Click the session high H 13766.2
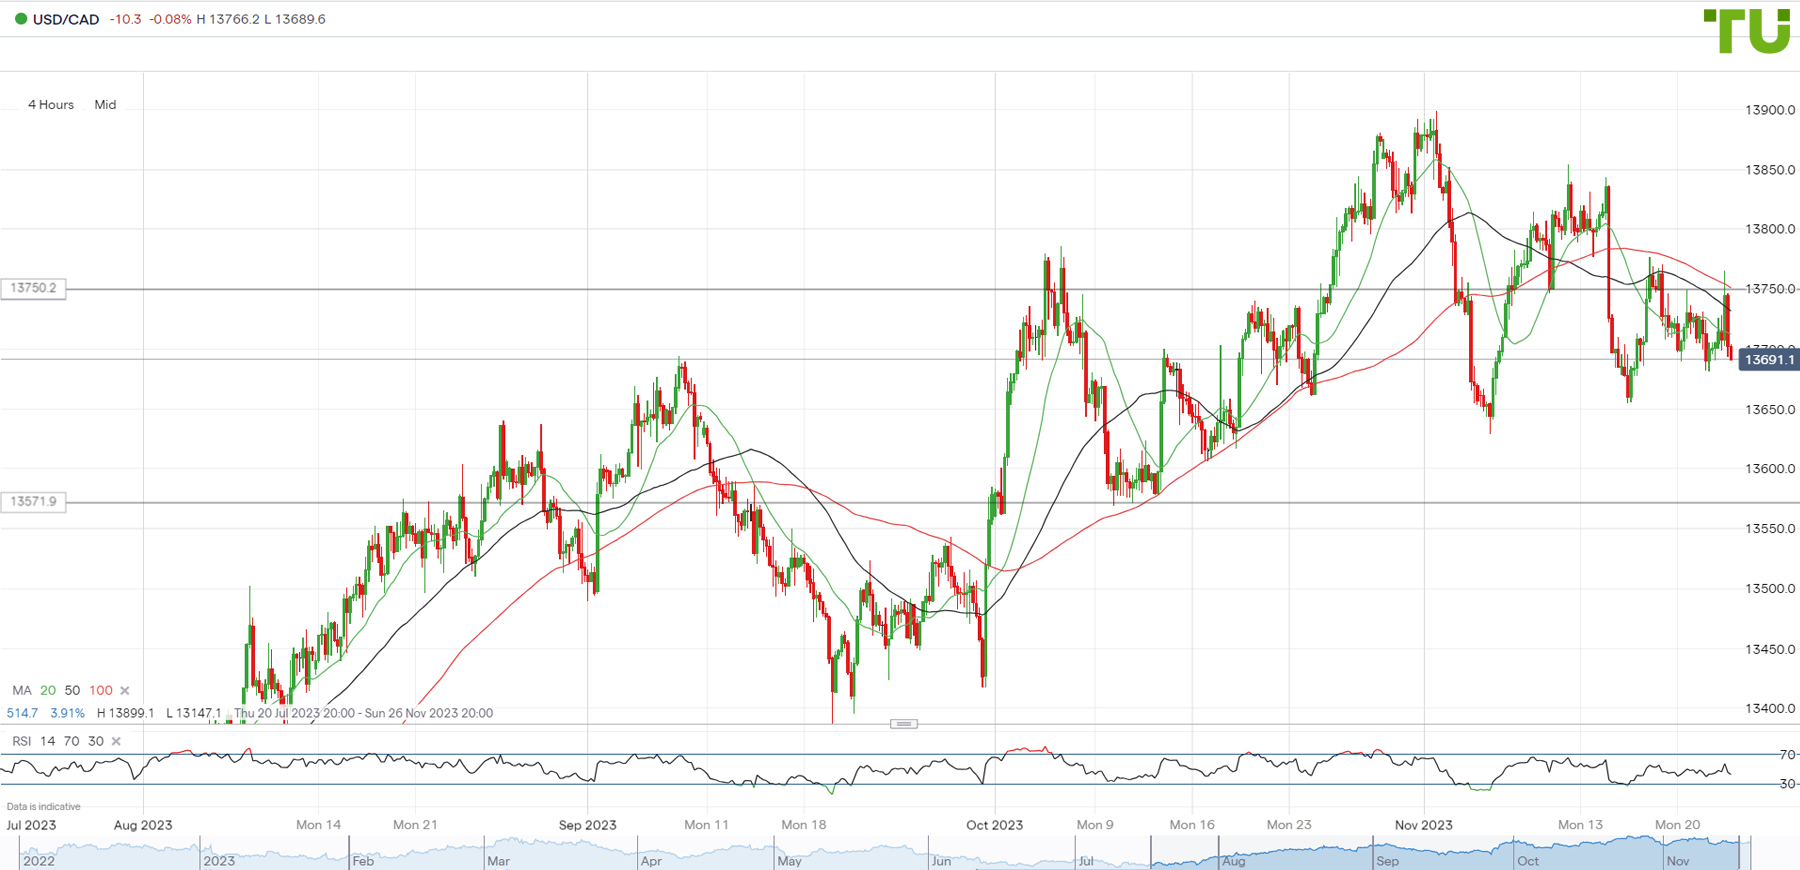The height and width of the screenshot is (870, 1800). pyautogui.click(x=228, y=19)
